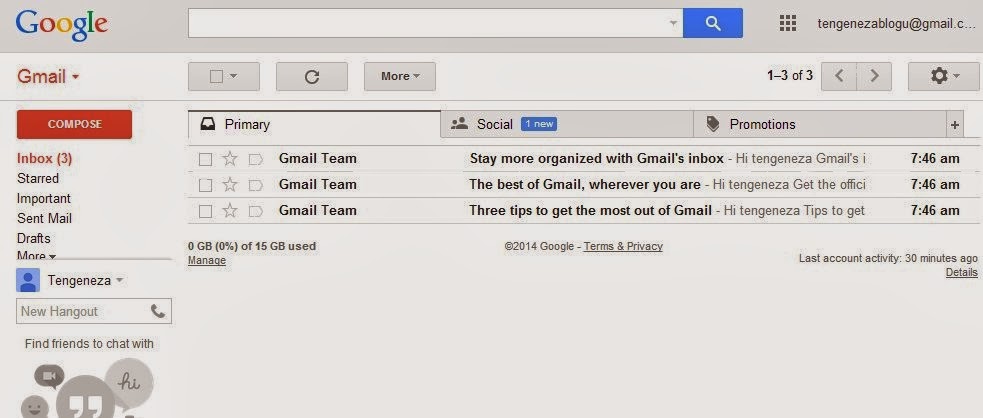Go to the previous page arrow
This screenshot has height=418, width=983.
(x=839, y=76)
